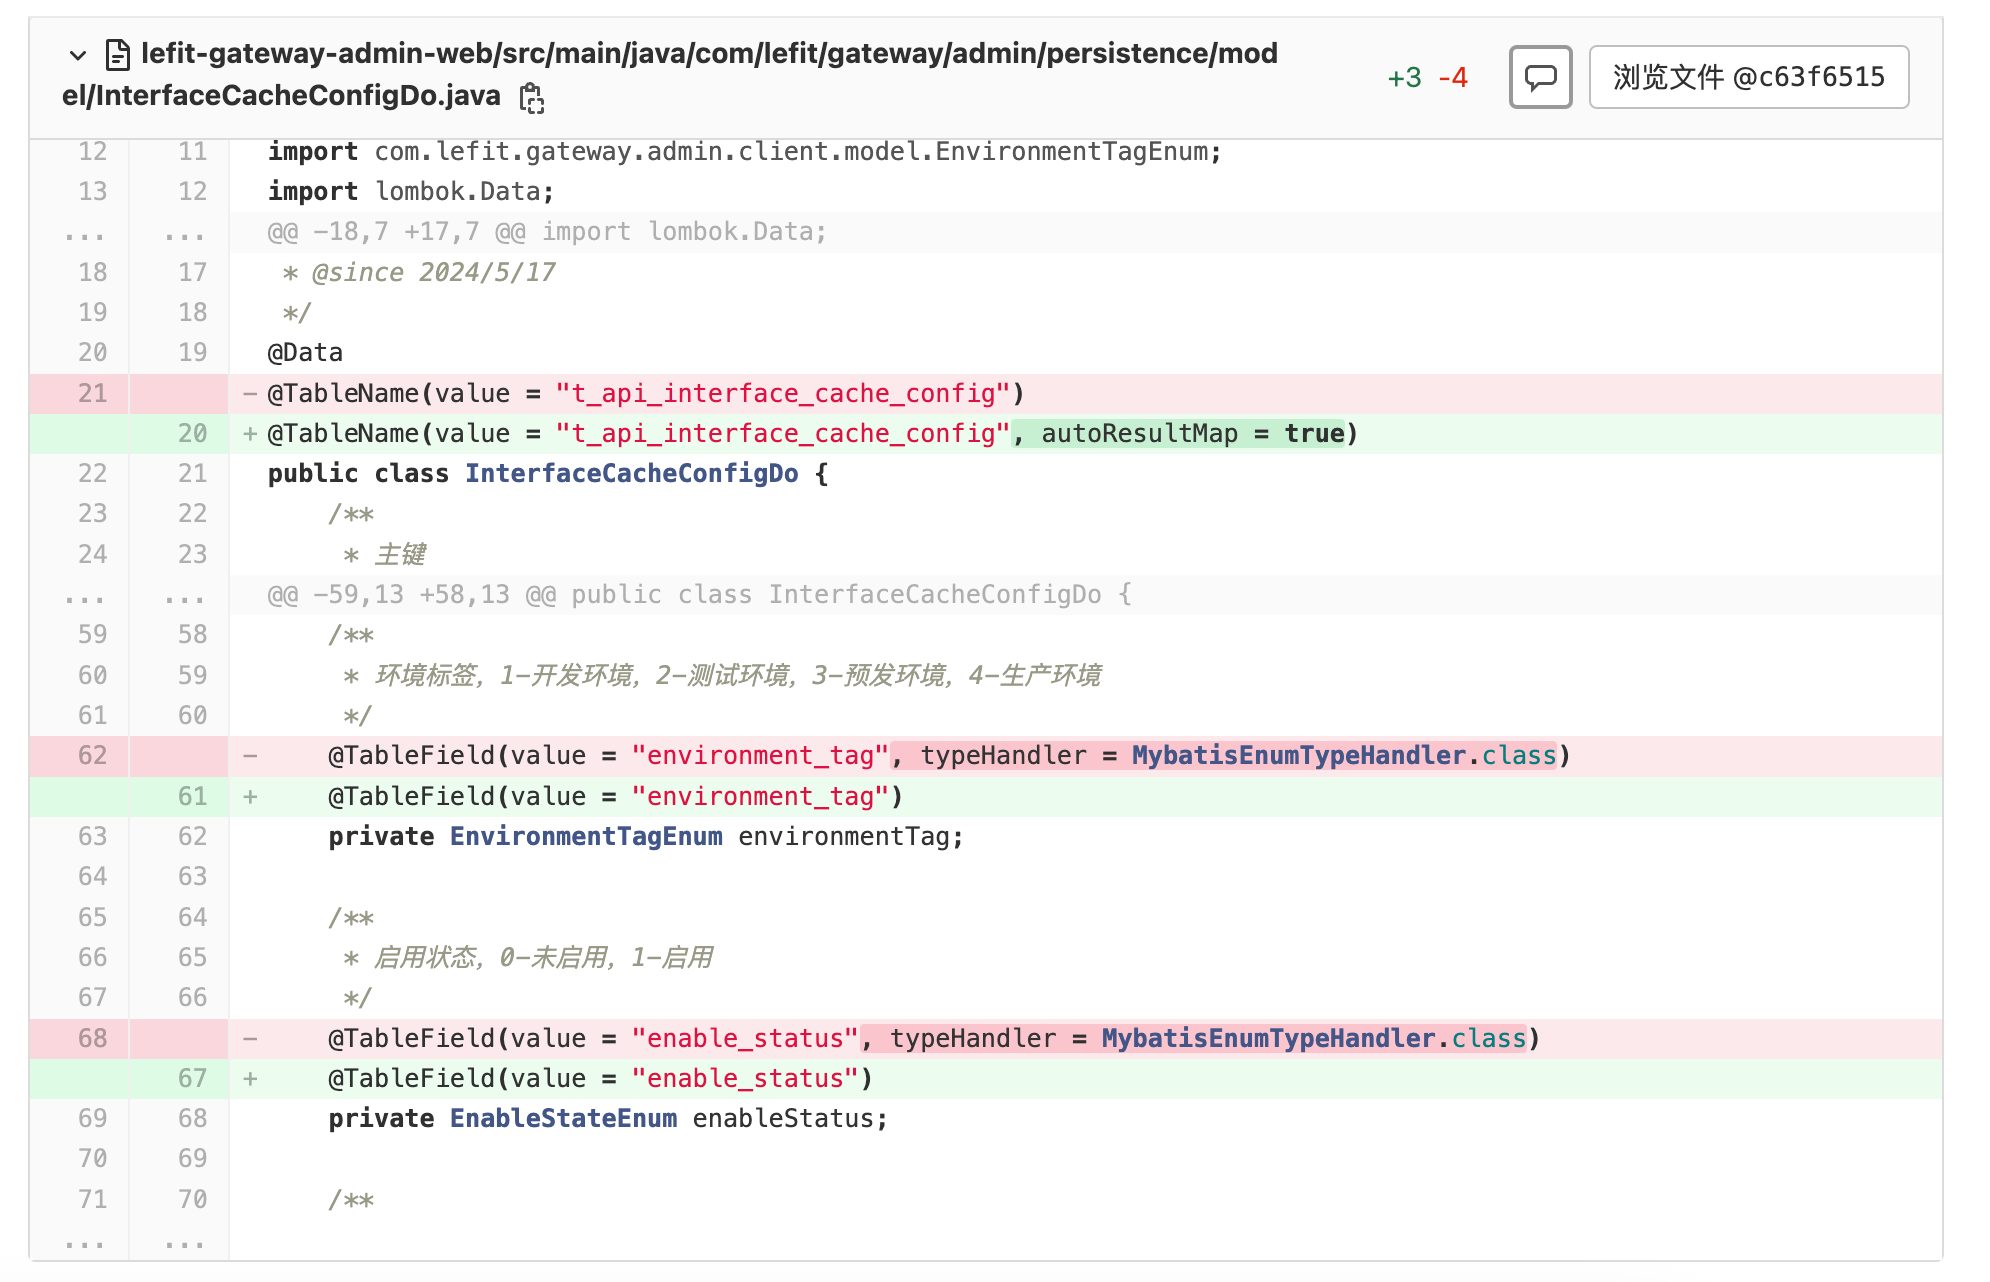Click the plus marker on added line 67
Viewport: 1990px width, 1282px height.
pyautogui.click(x=250, y=1079)
